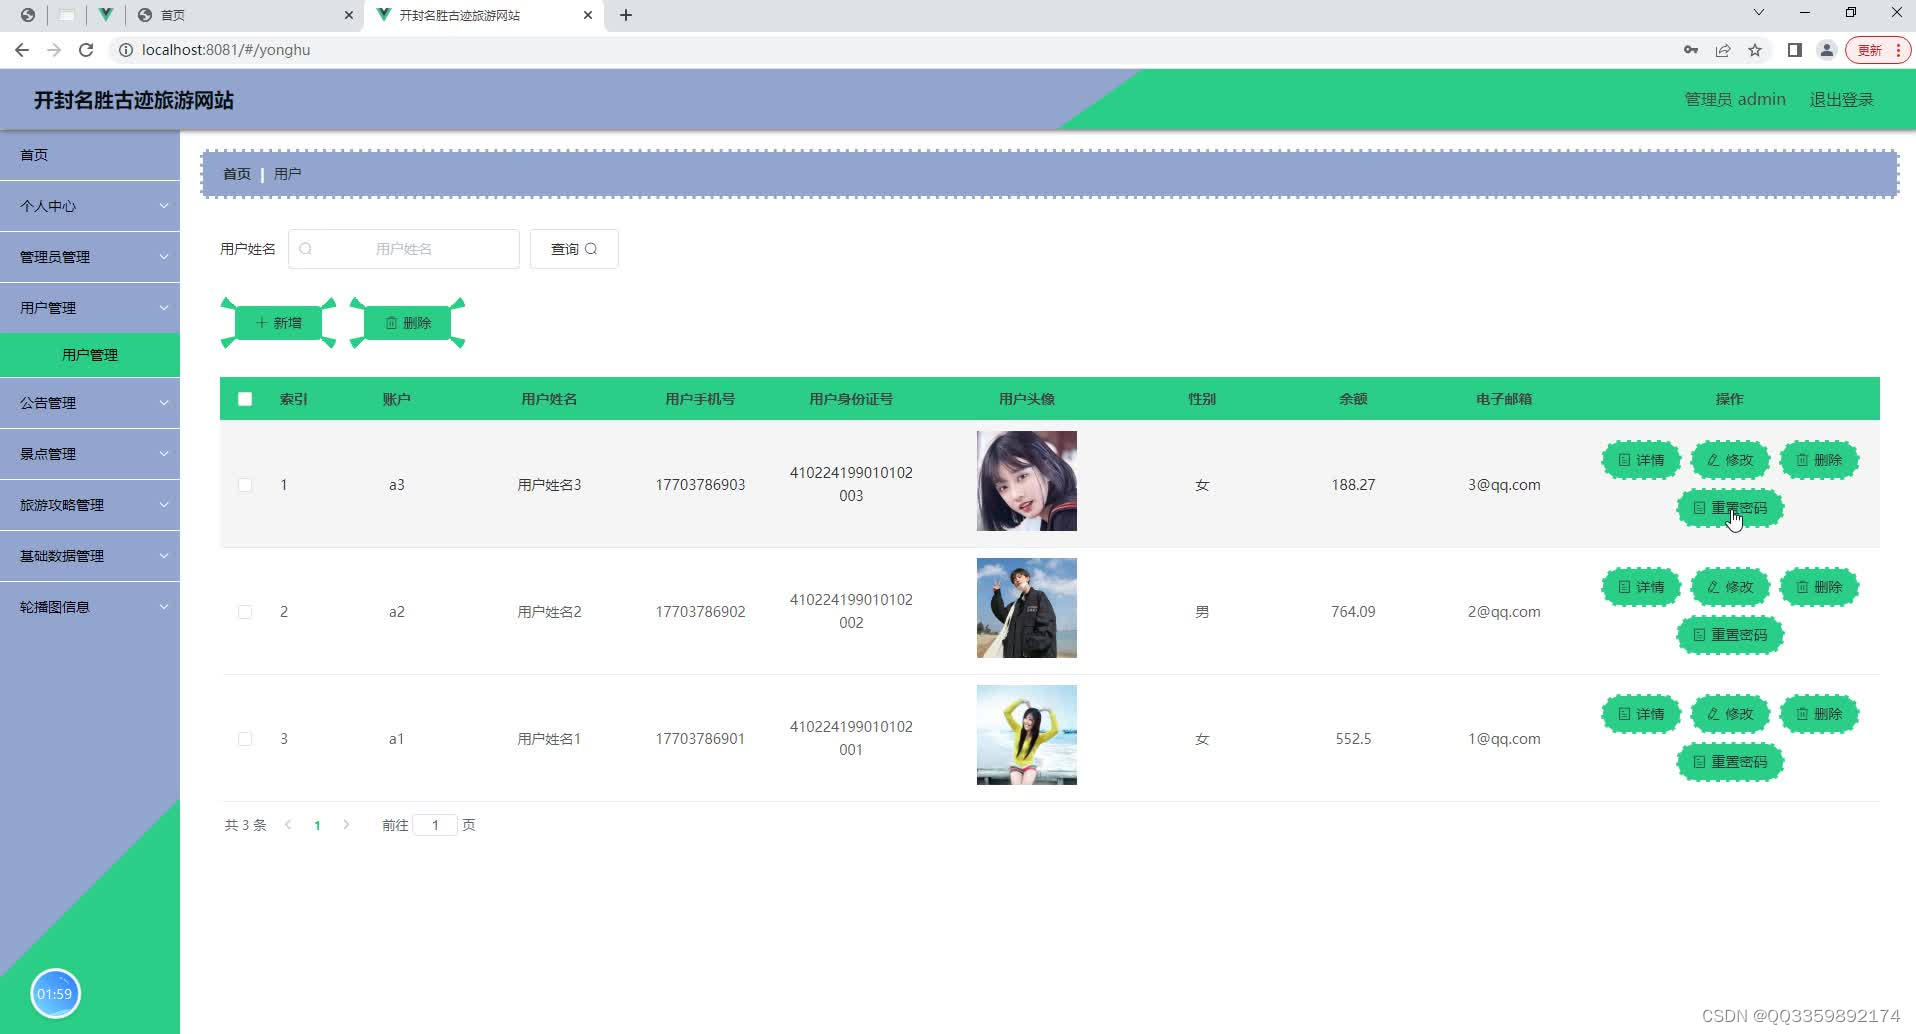Expand 景点管理 sidebar menu
1916x1034 pixels.
coord(90,454)
